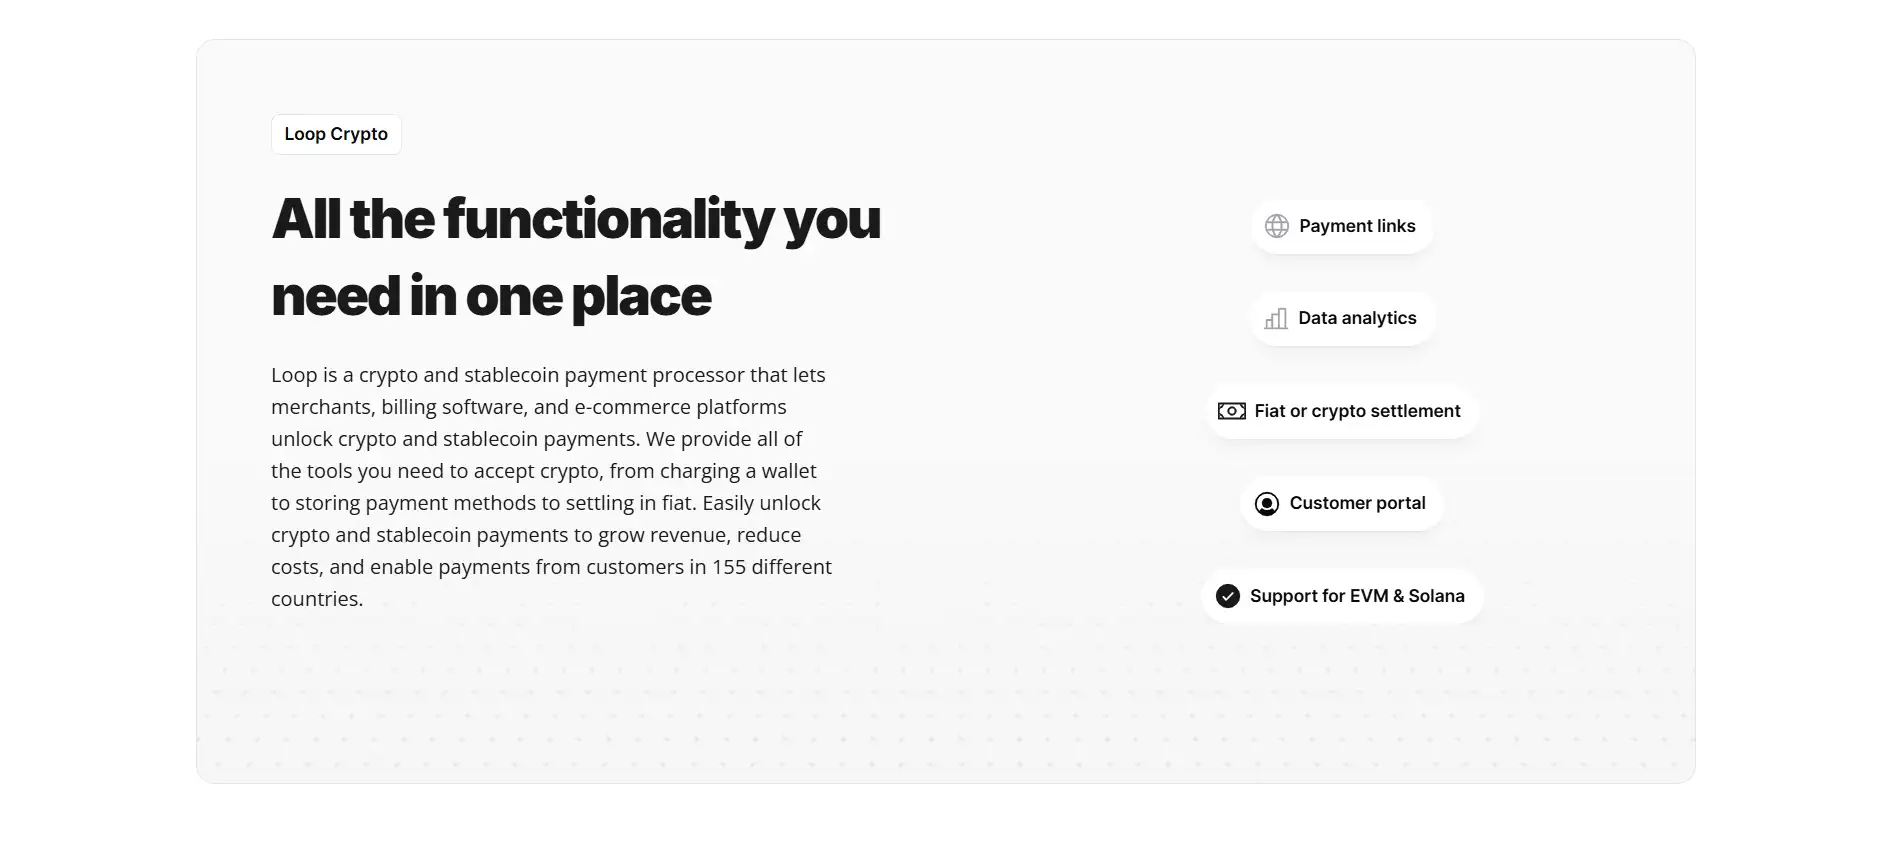The height and width of the screenshot is (858, 1892).
Task: Choose the Fiat or crypto settlement text
Action: pyautogui.click(x=1357, y=411)
